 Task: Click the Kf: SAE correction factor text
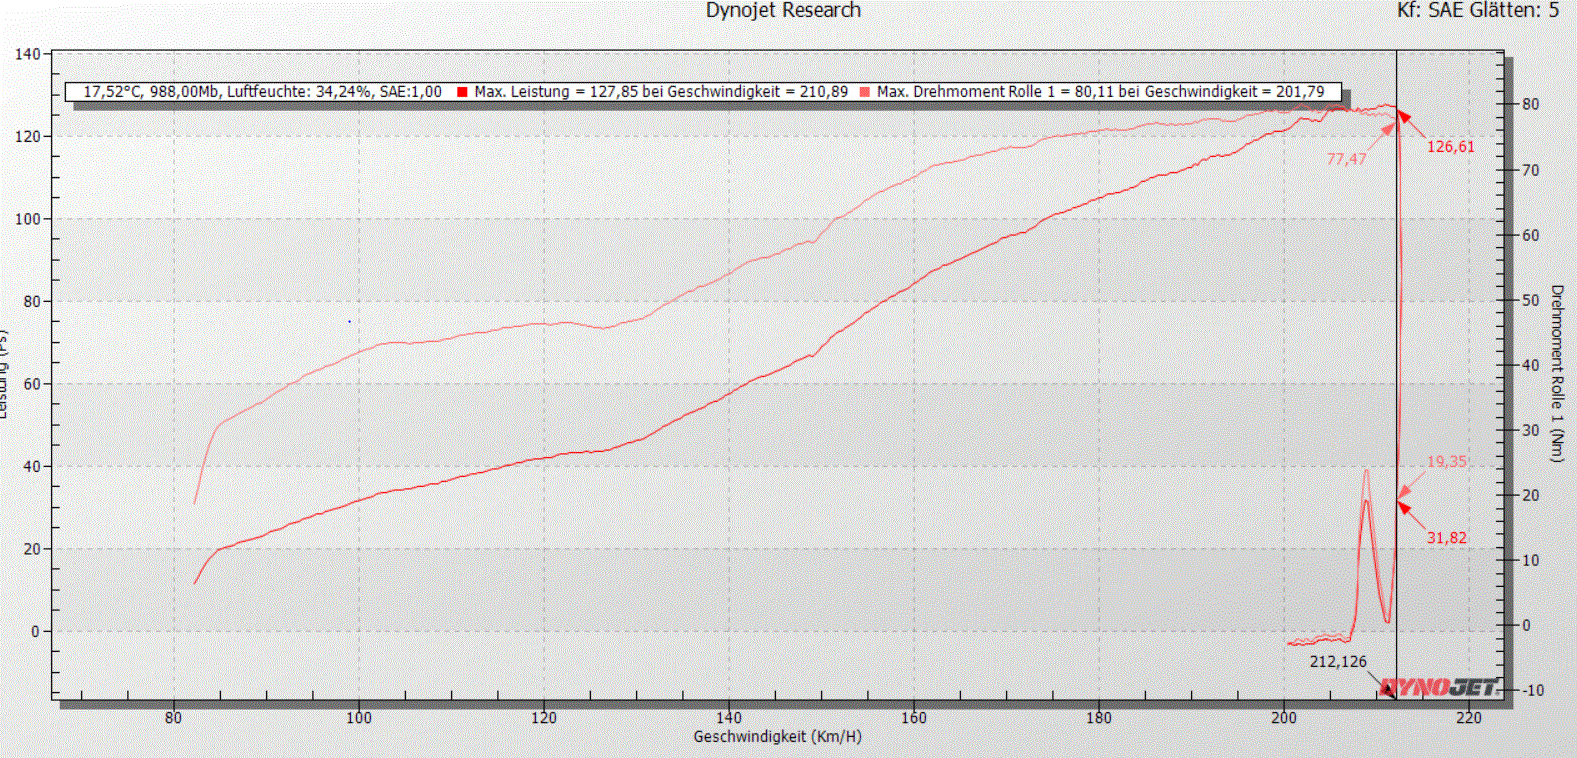point(1428,11)
